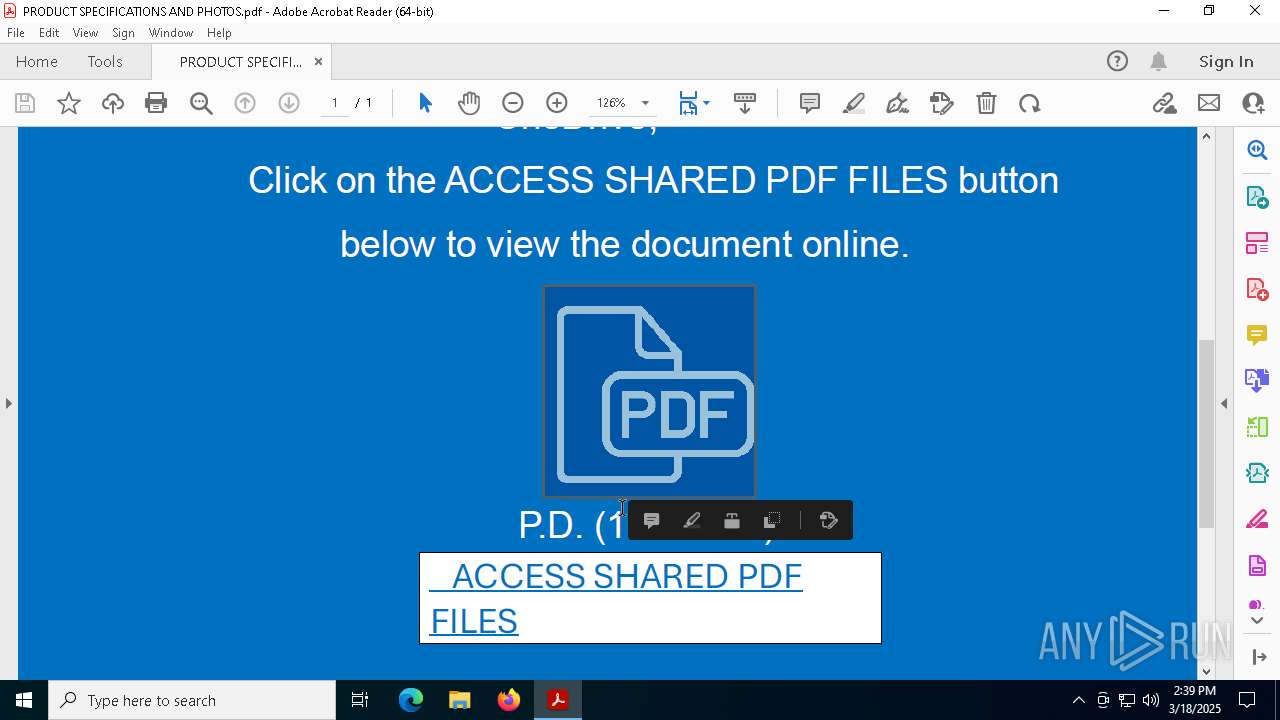Collapse the right tools pane arrow
1280x720 pixels.
[x=1224, y=403]
